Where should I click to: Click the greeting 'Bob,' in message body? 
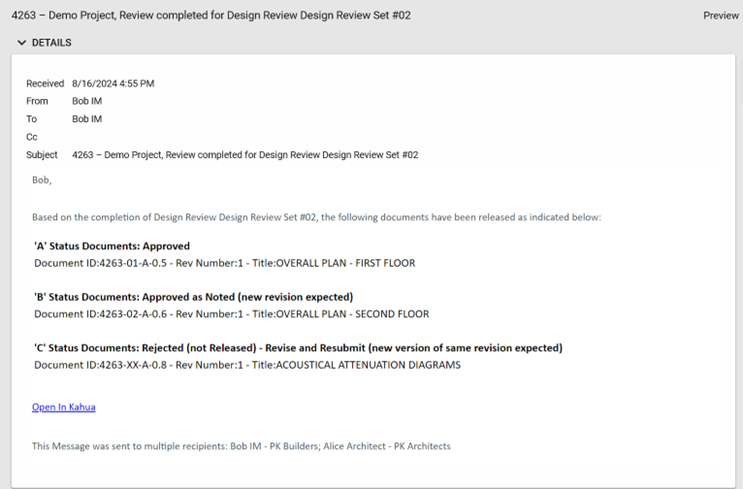[x=41, y=180]
